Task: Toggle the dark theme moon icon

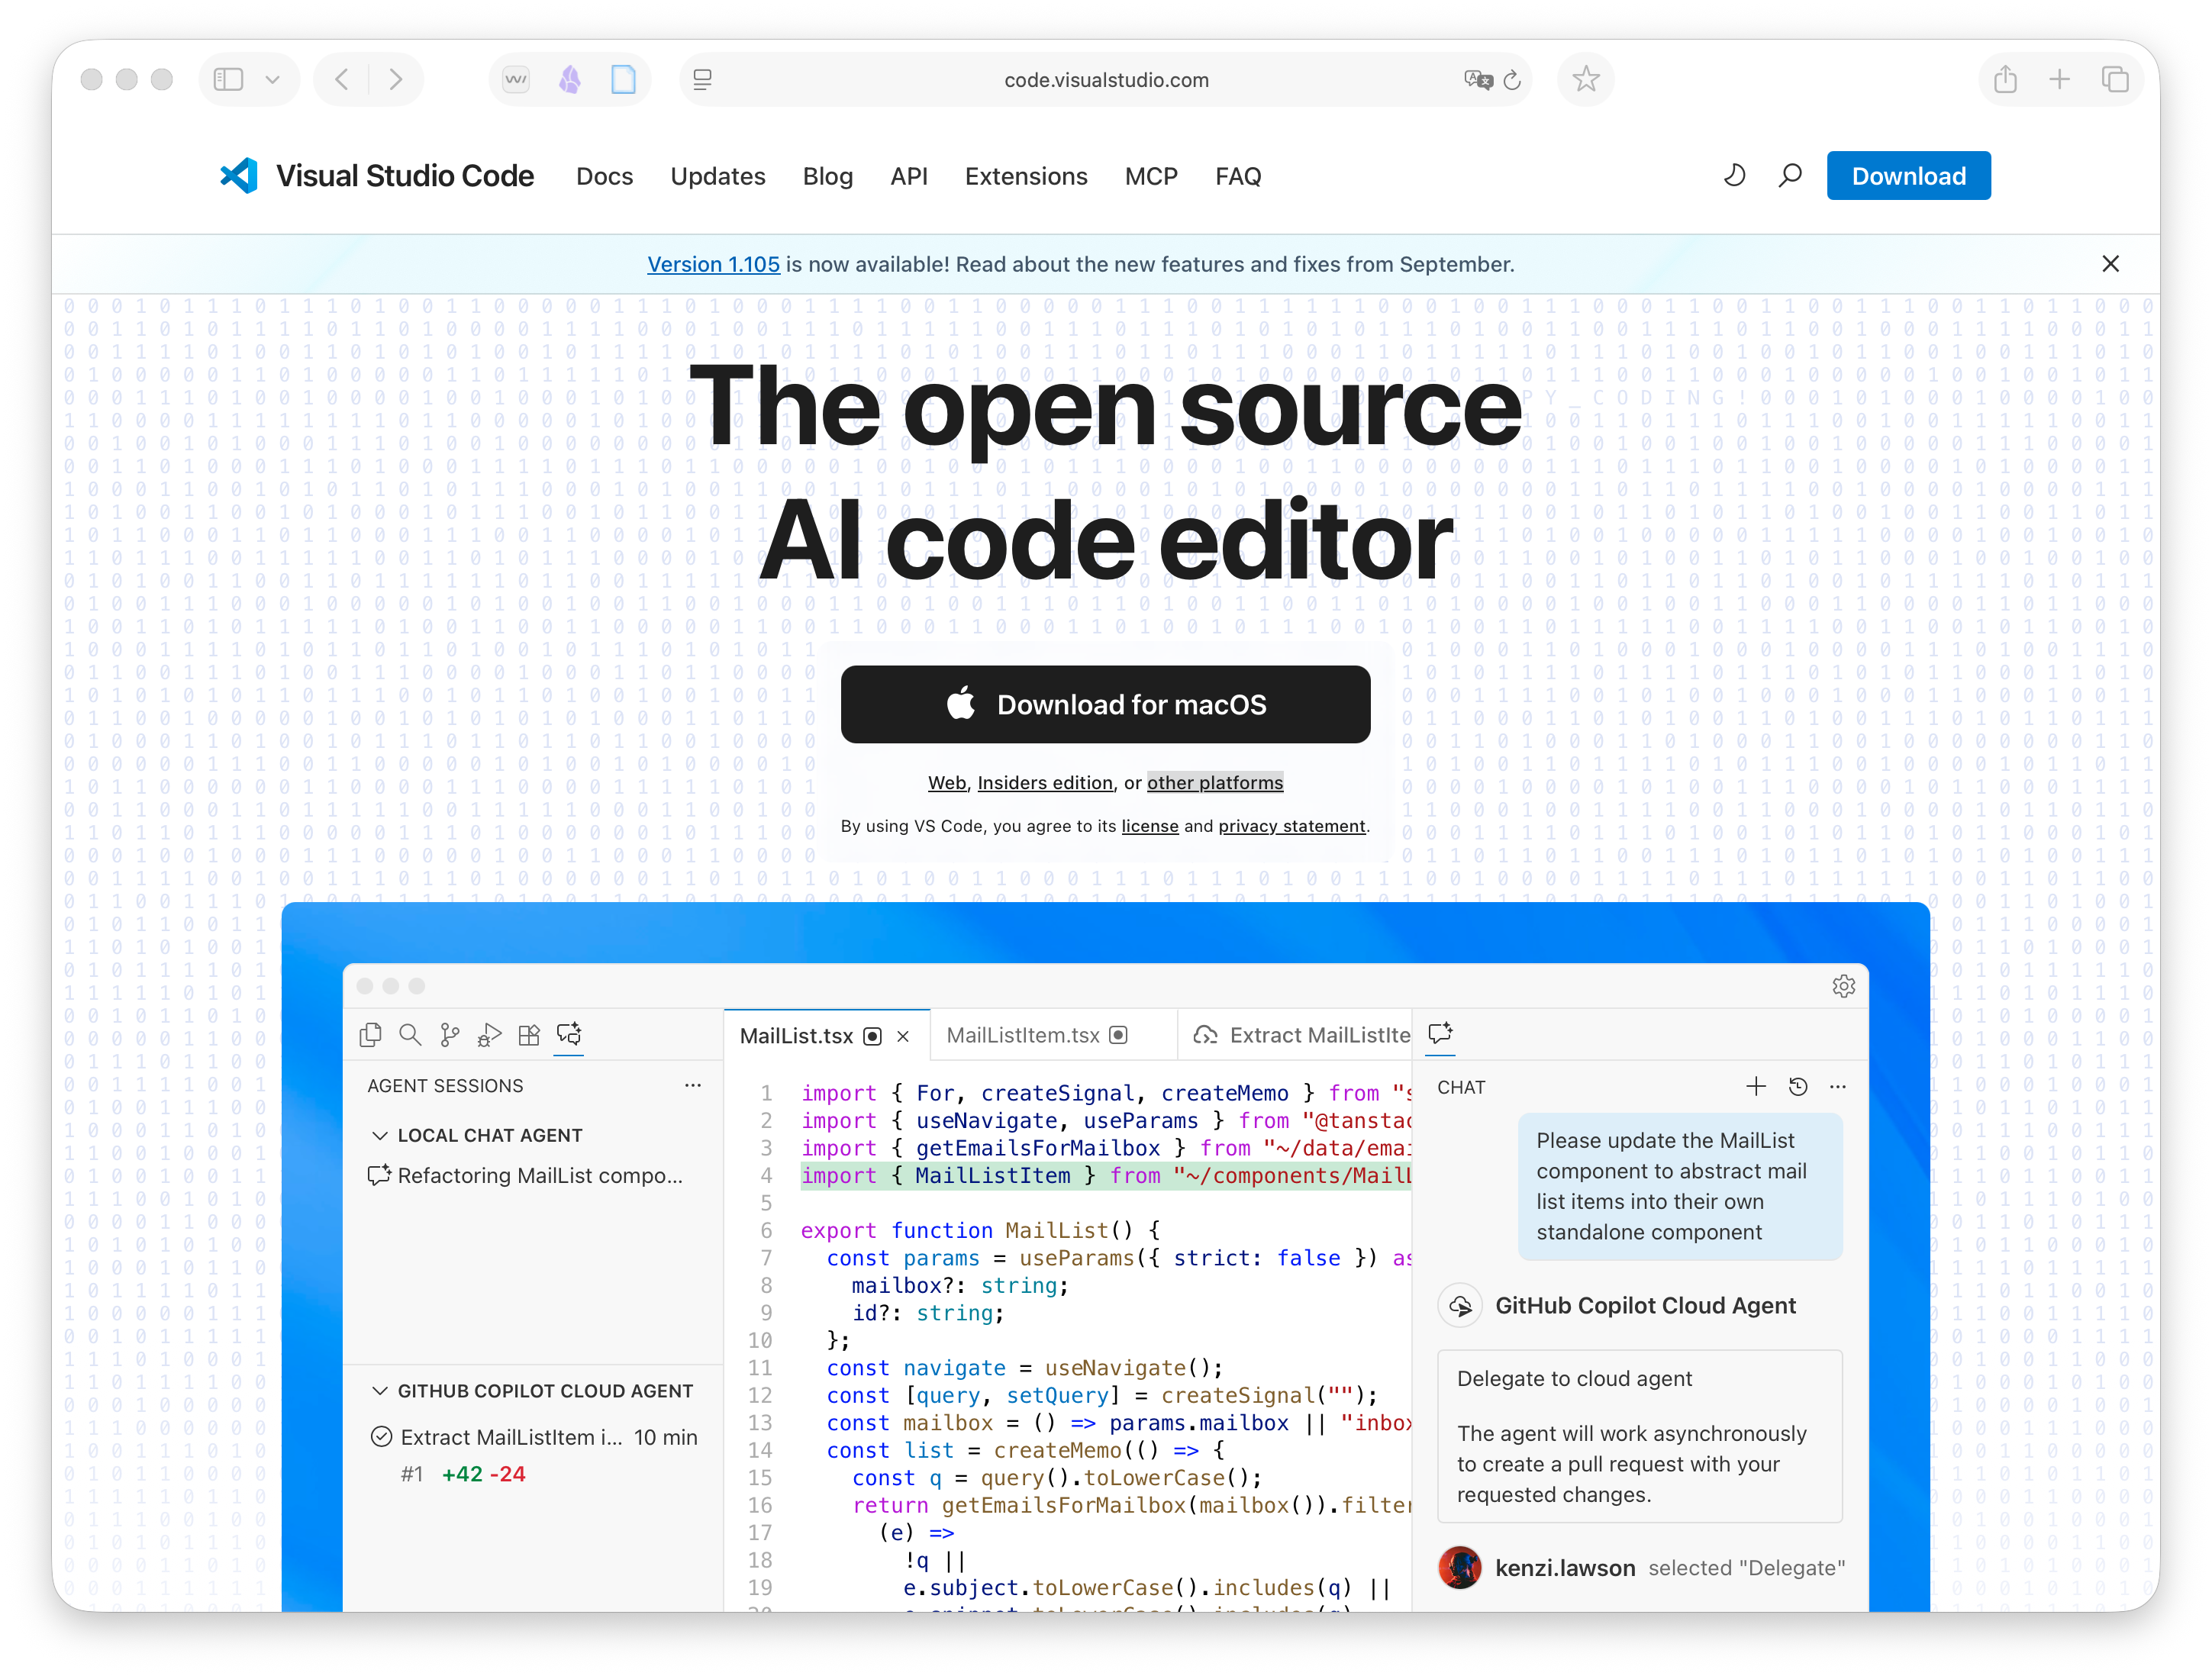Action: (x=1735, y=176)
